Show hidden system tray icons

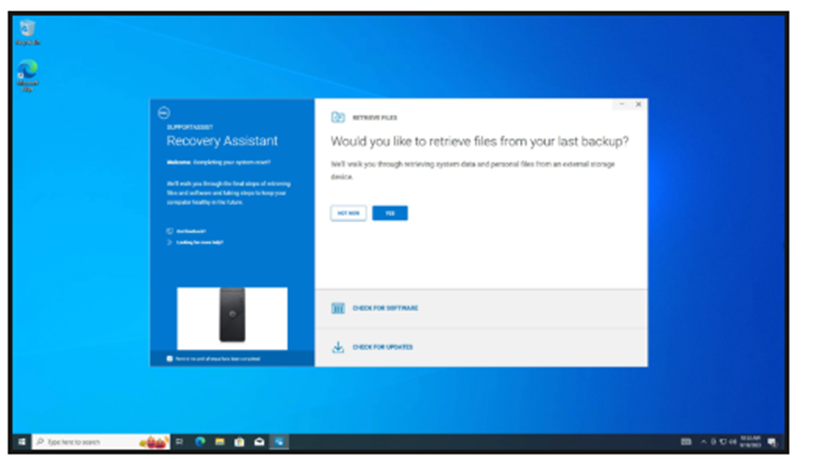coord(704,442)
